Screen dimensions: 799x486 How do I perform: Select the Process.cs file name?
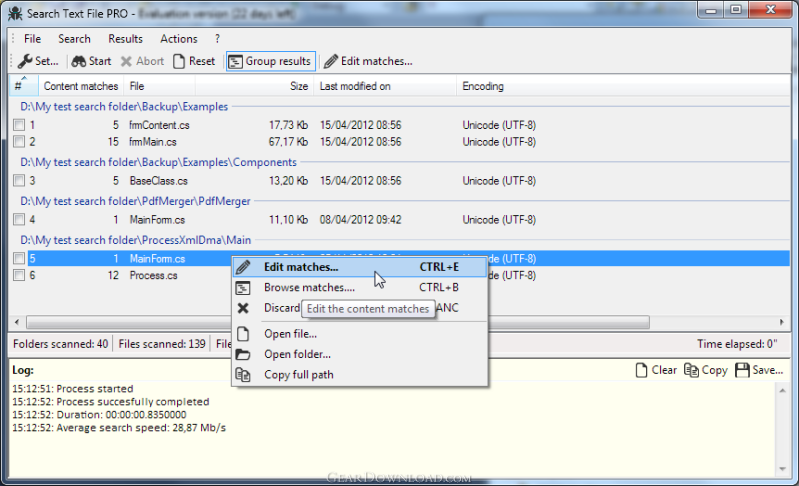[x=153, y=275]
